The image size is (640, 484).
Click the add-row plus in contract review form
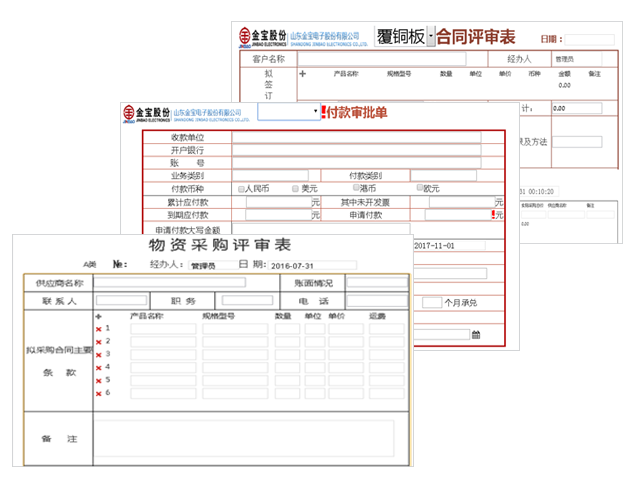click(x=303, y=74)
